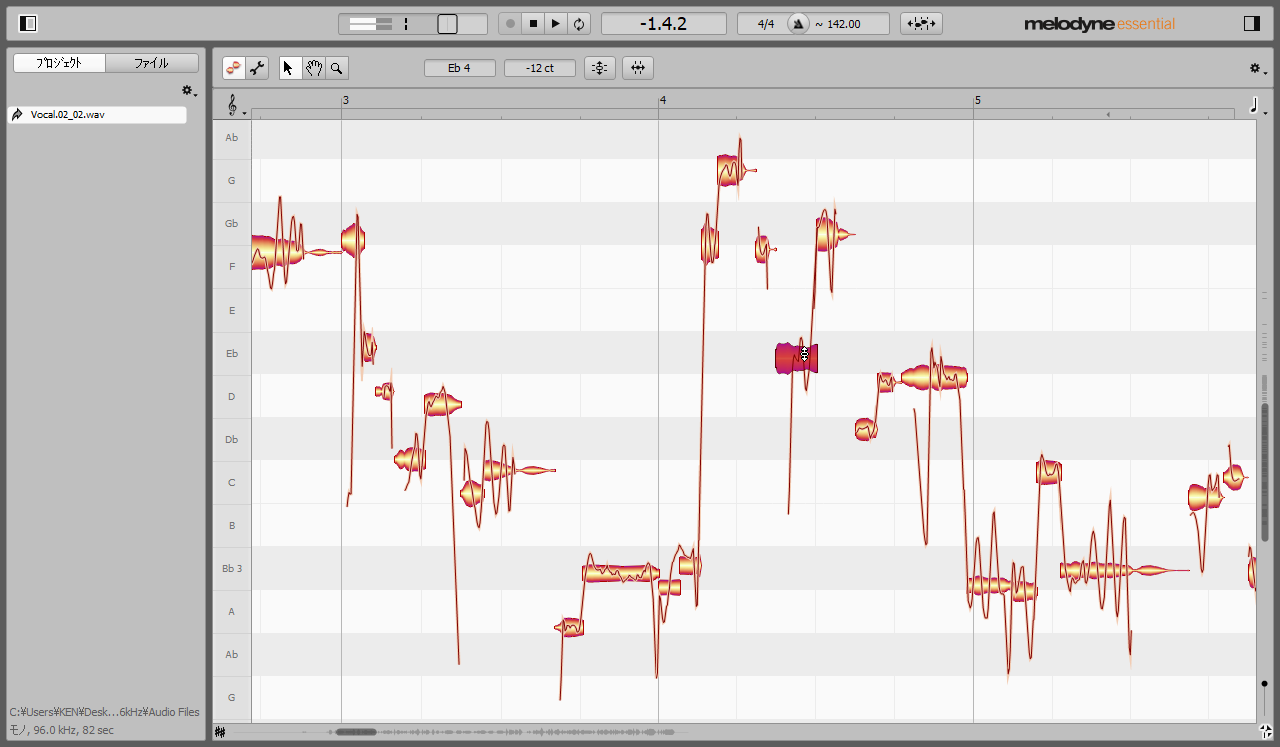Select the high G note blob
Viewport: 1280px width, 747px height.
730,171
